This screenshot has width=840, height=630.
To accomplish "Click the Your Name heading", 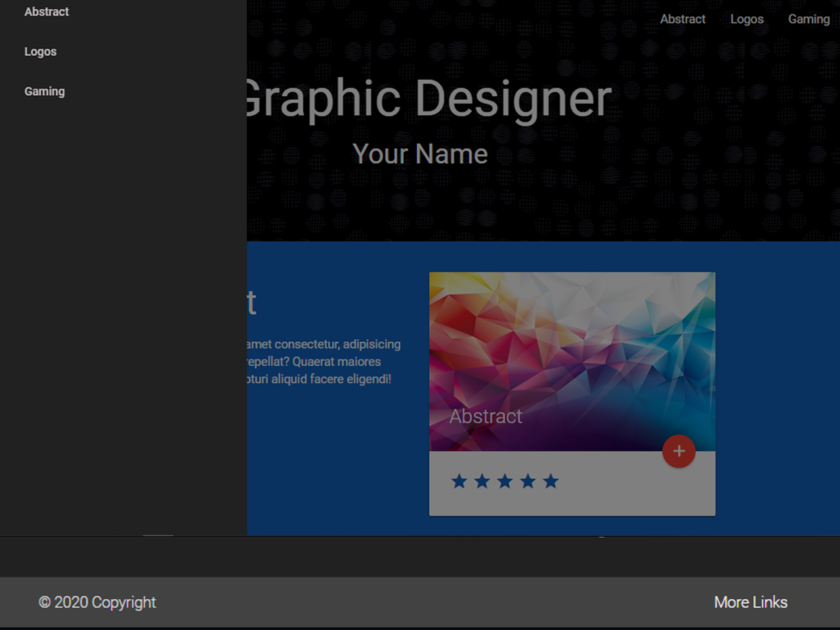I will point(420,153).
